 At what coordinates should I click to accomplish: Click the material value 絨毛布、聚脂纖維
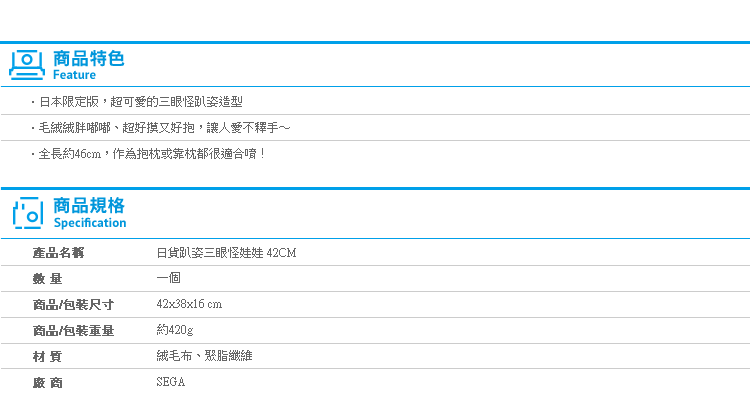pyautogui.click(x=204, y=356)
